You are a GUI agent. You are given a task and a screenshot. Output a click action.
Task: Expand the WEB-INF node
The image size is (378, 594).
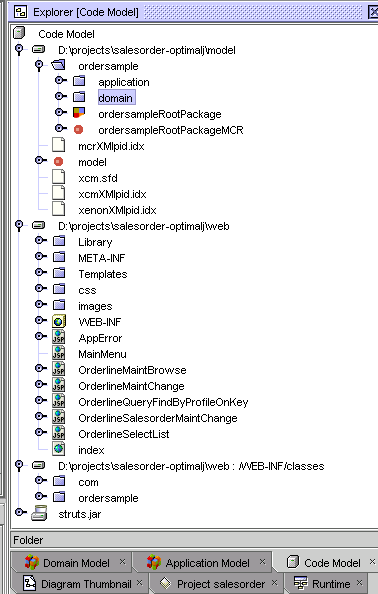point(41,320)
